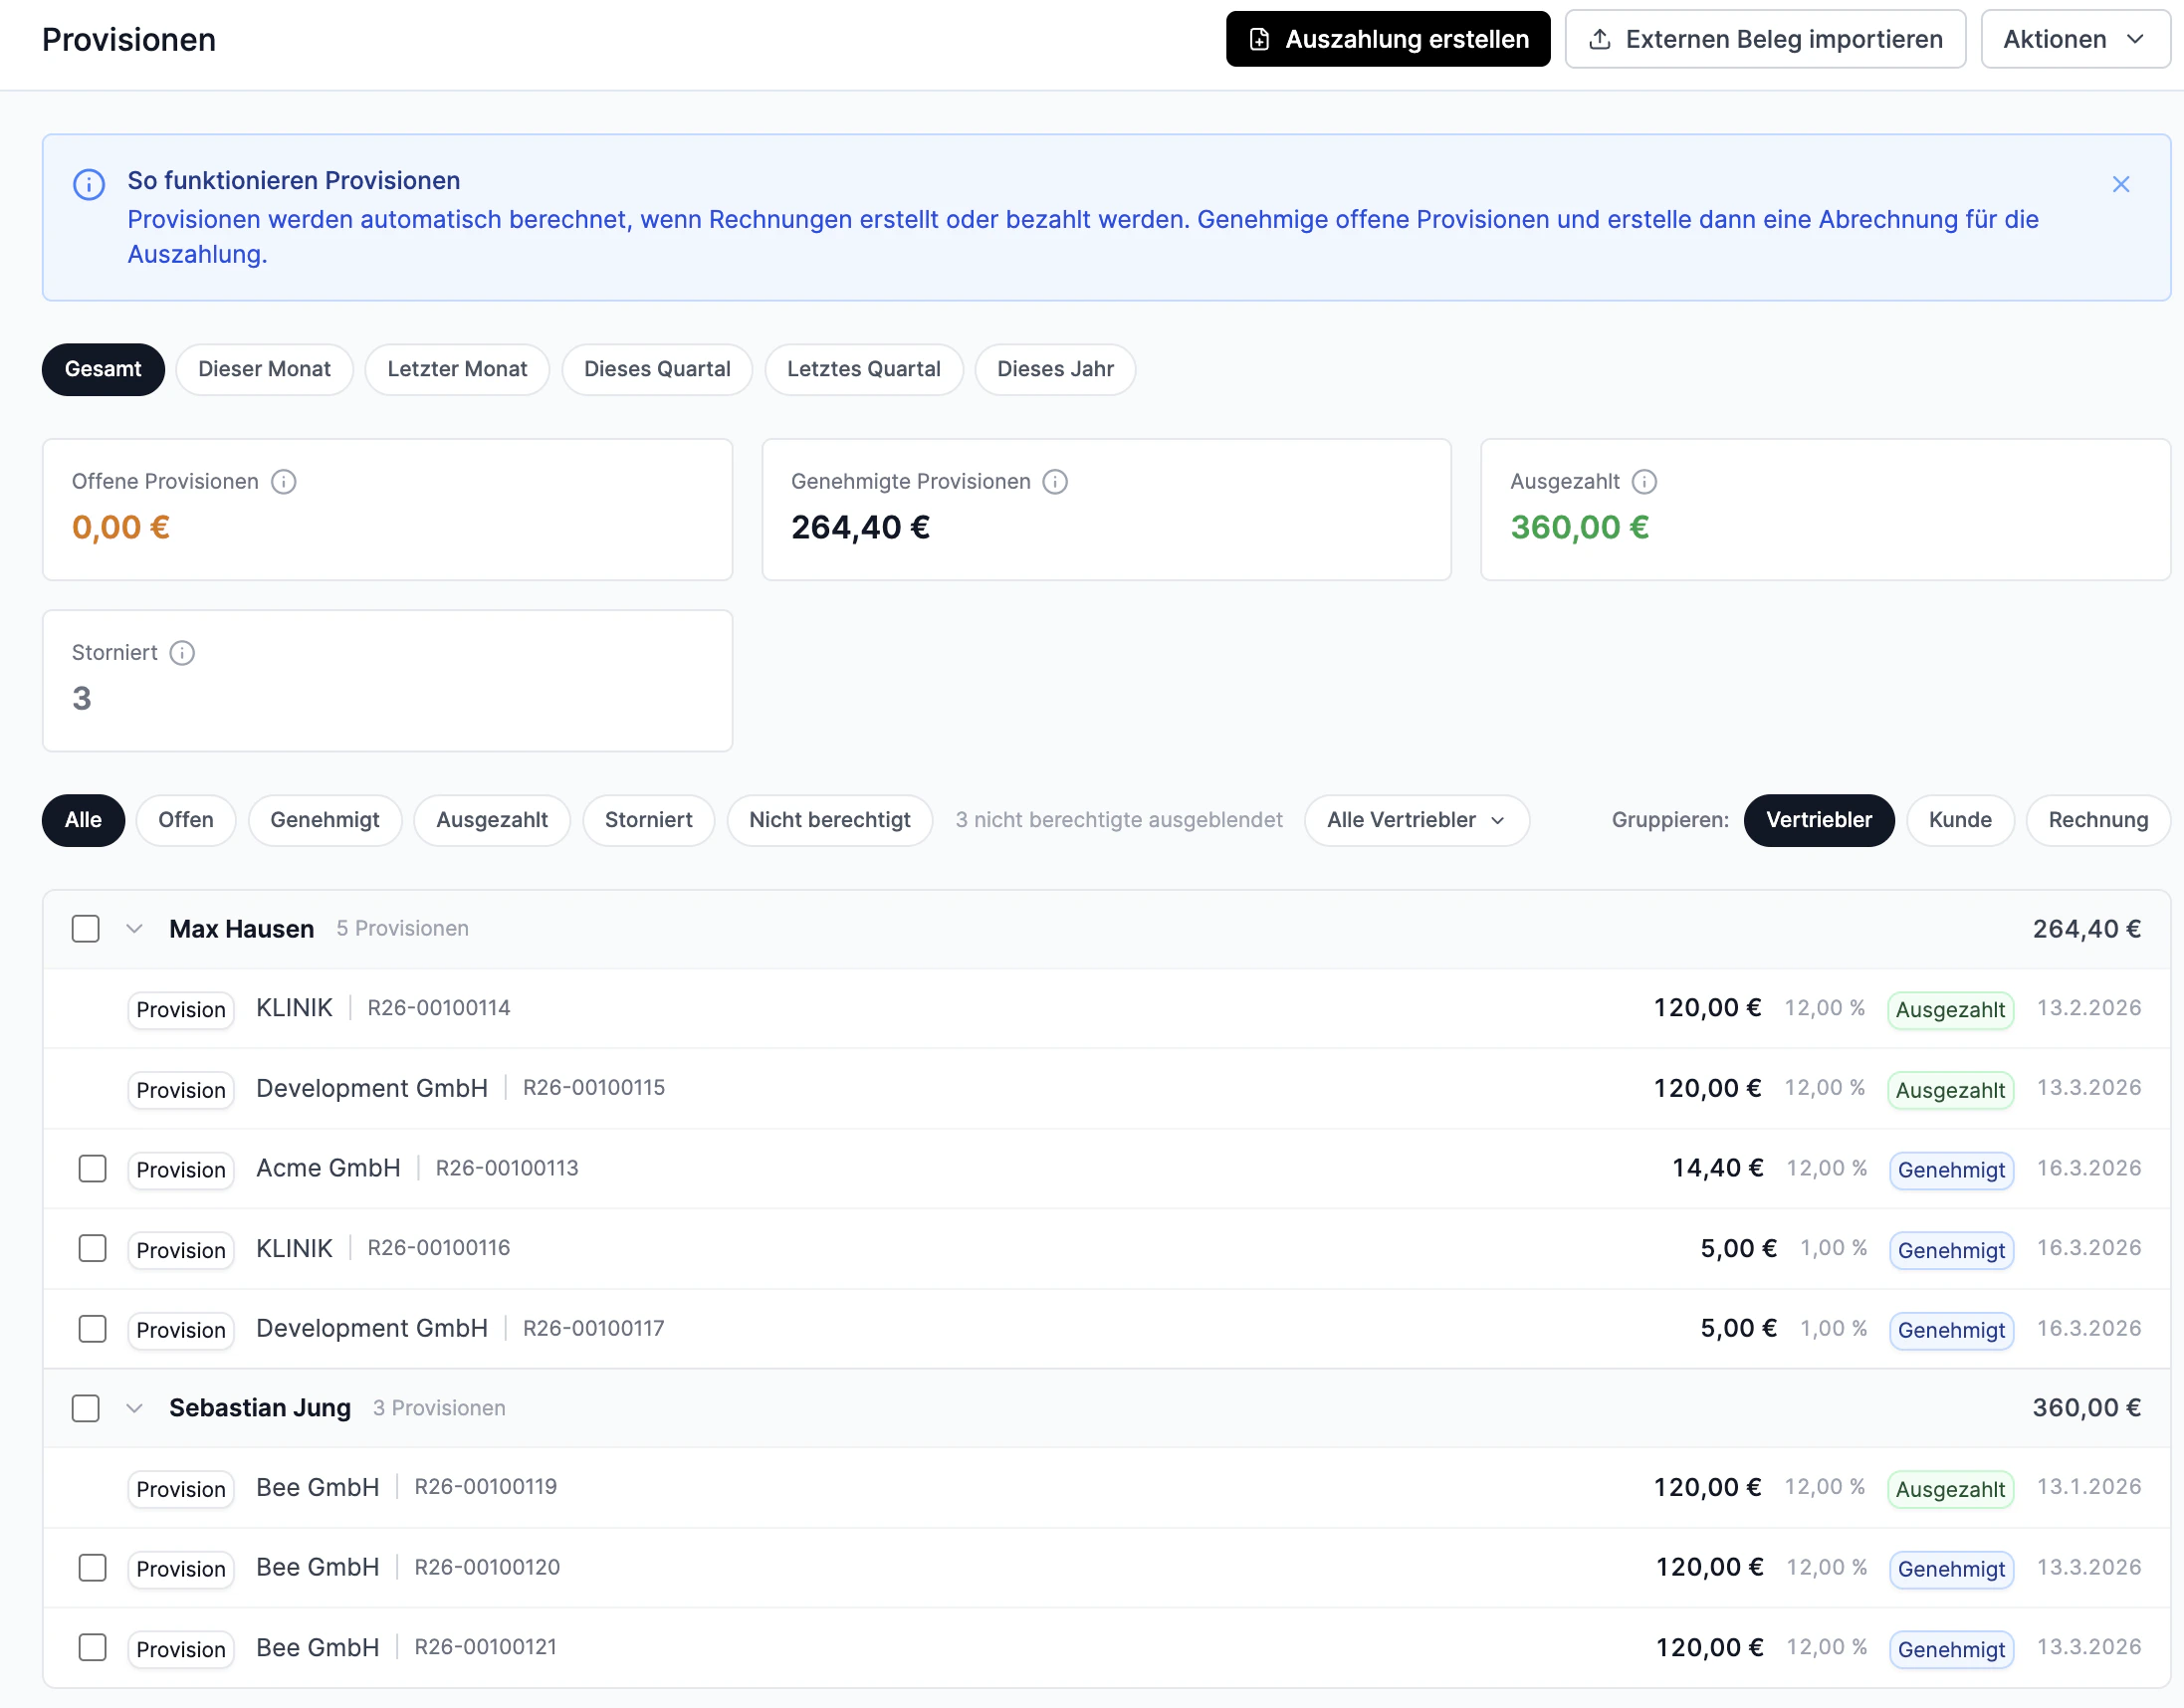Open the Alle Vertriebler filter dropdown

[1416, 820]
